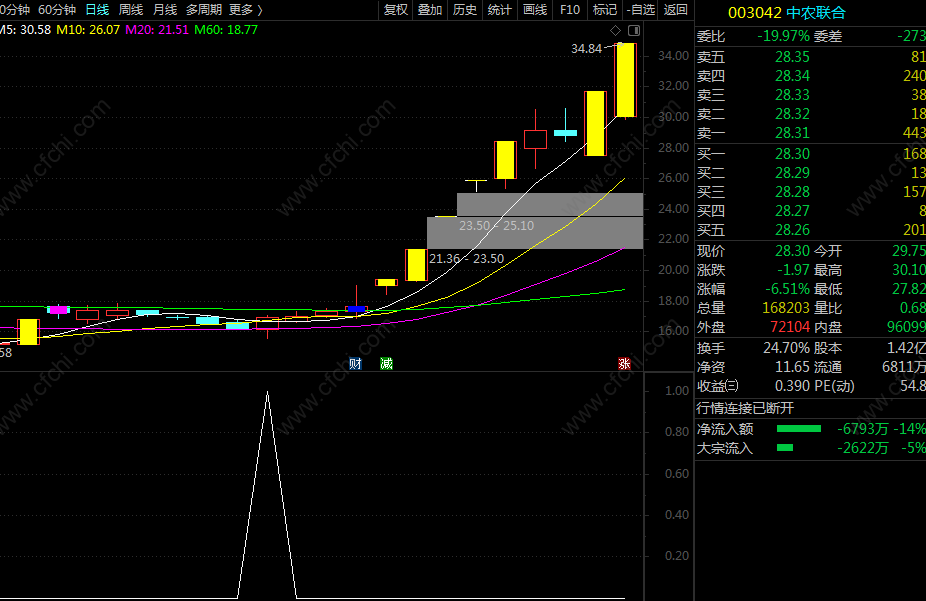
Task: Click the 换手 value 24.70%
Action: coord(786,348)
